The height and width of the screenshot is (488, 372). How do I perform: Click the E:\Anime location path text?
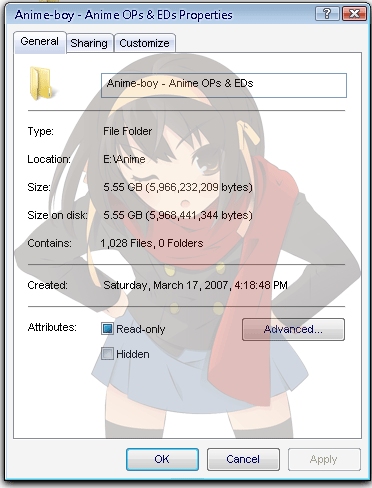point(124,159)
